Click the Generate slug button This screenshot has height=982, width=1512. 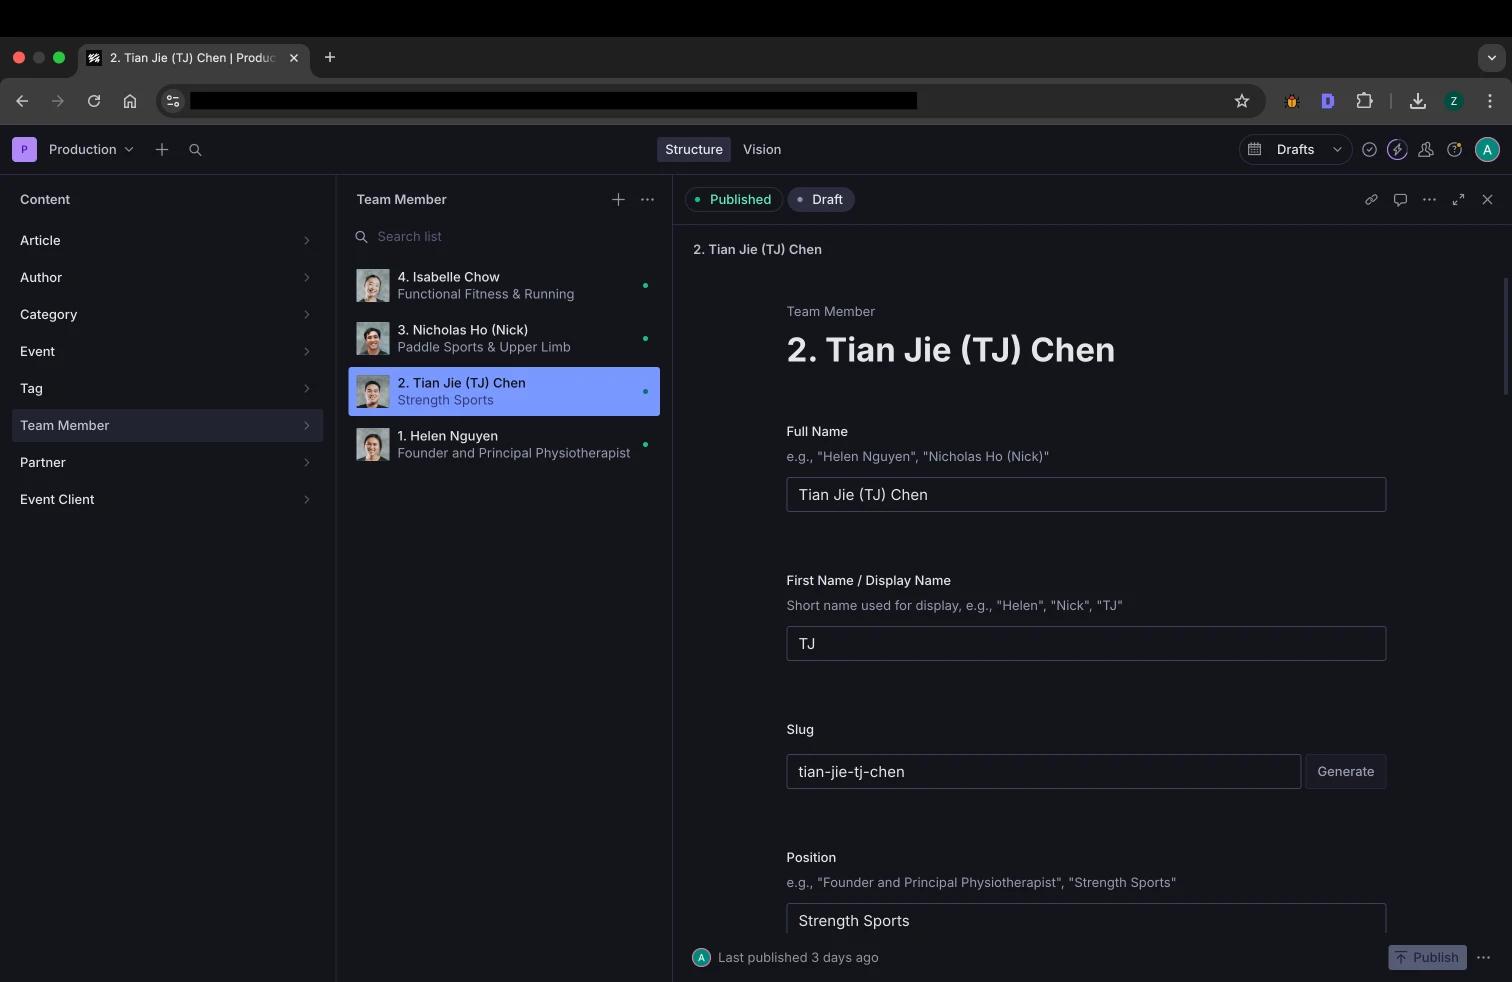pyautogui.click(x=1345, y=771)
